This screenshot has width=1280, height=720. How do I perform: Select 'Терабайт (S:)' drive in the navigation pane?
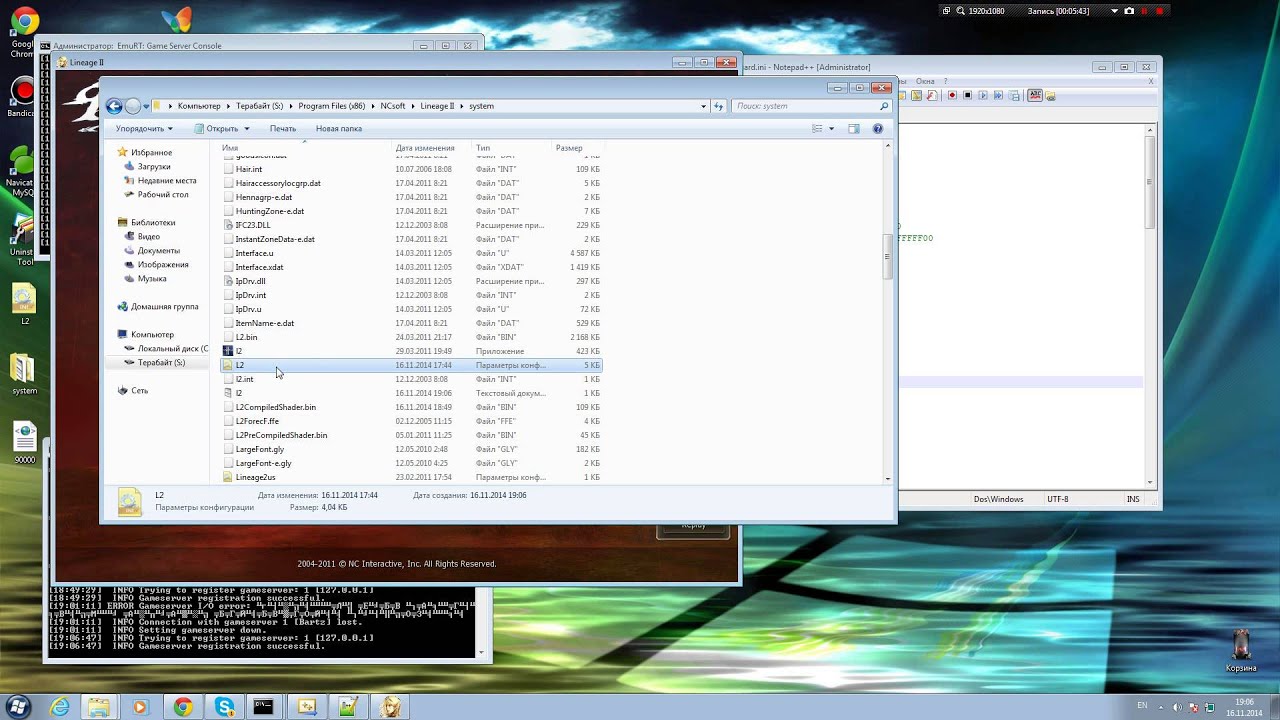click(x=161, y=363)
